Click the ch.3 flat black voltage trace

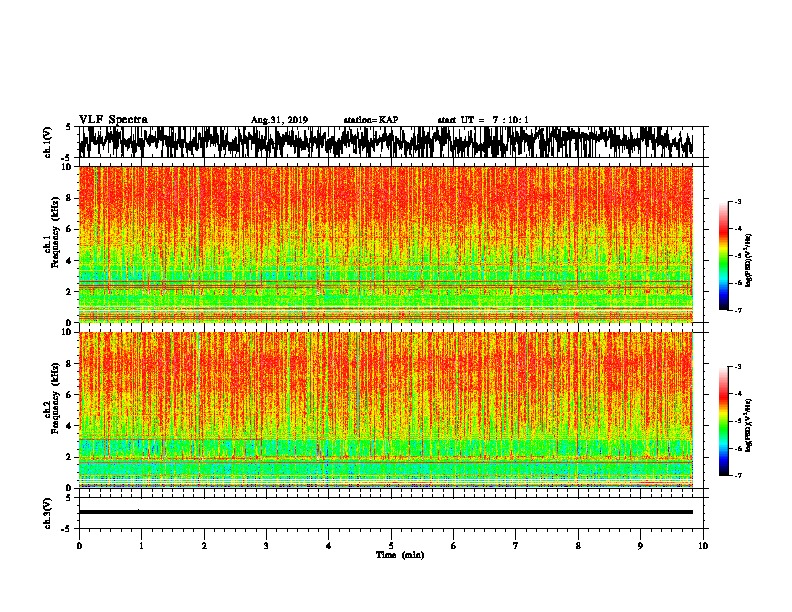(x=386, y=512)
